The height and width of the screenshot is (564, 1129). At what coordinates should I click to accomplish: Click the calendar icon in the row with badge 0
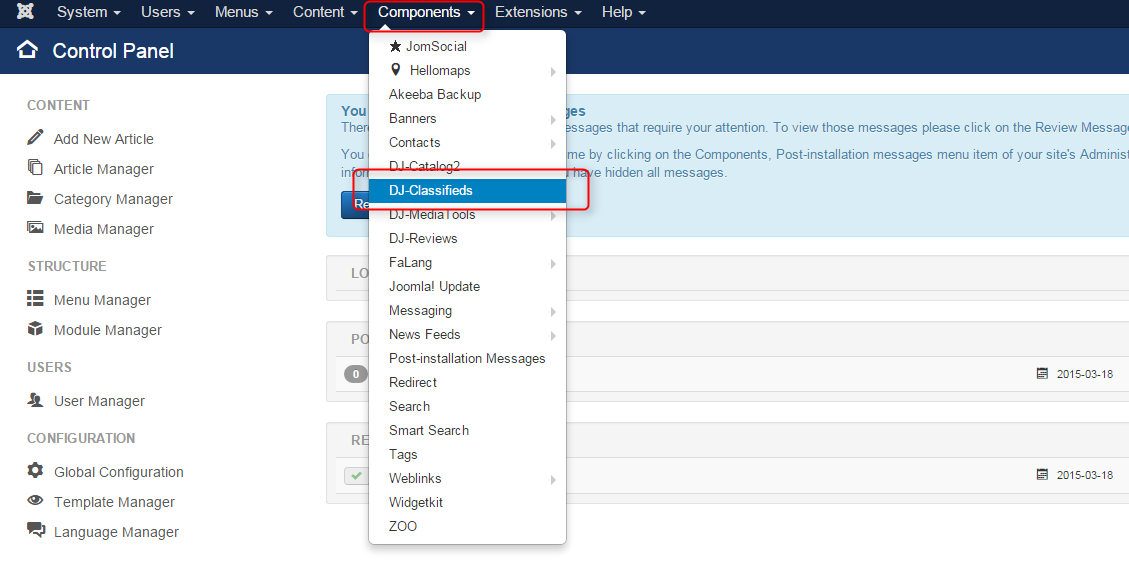(1042, 373)
